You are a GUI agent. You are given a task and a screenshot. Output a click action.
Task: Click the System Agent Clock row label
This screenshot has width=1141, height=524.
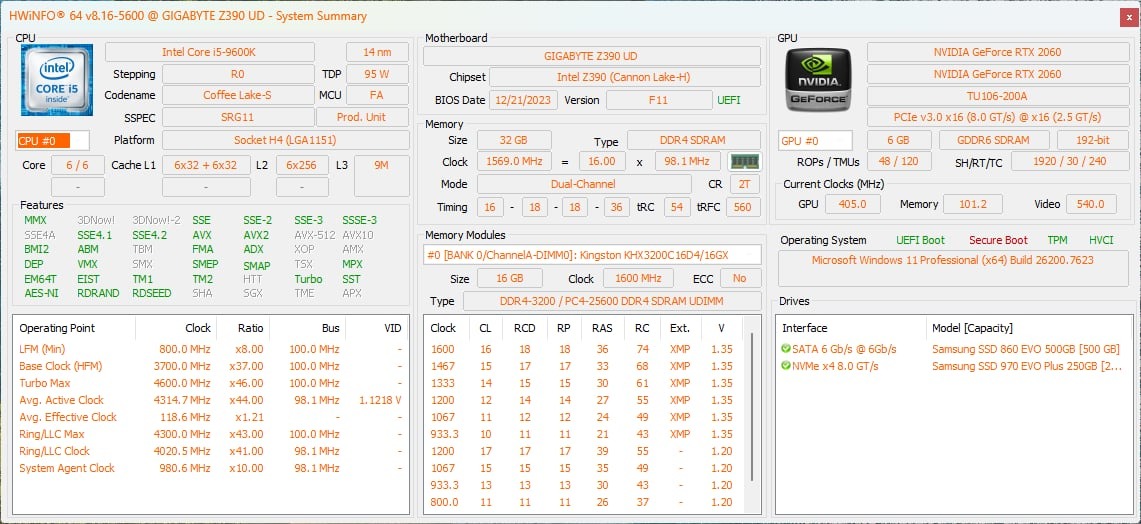pyautogui.click(x=67, y=468)
